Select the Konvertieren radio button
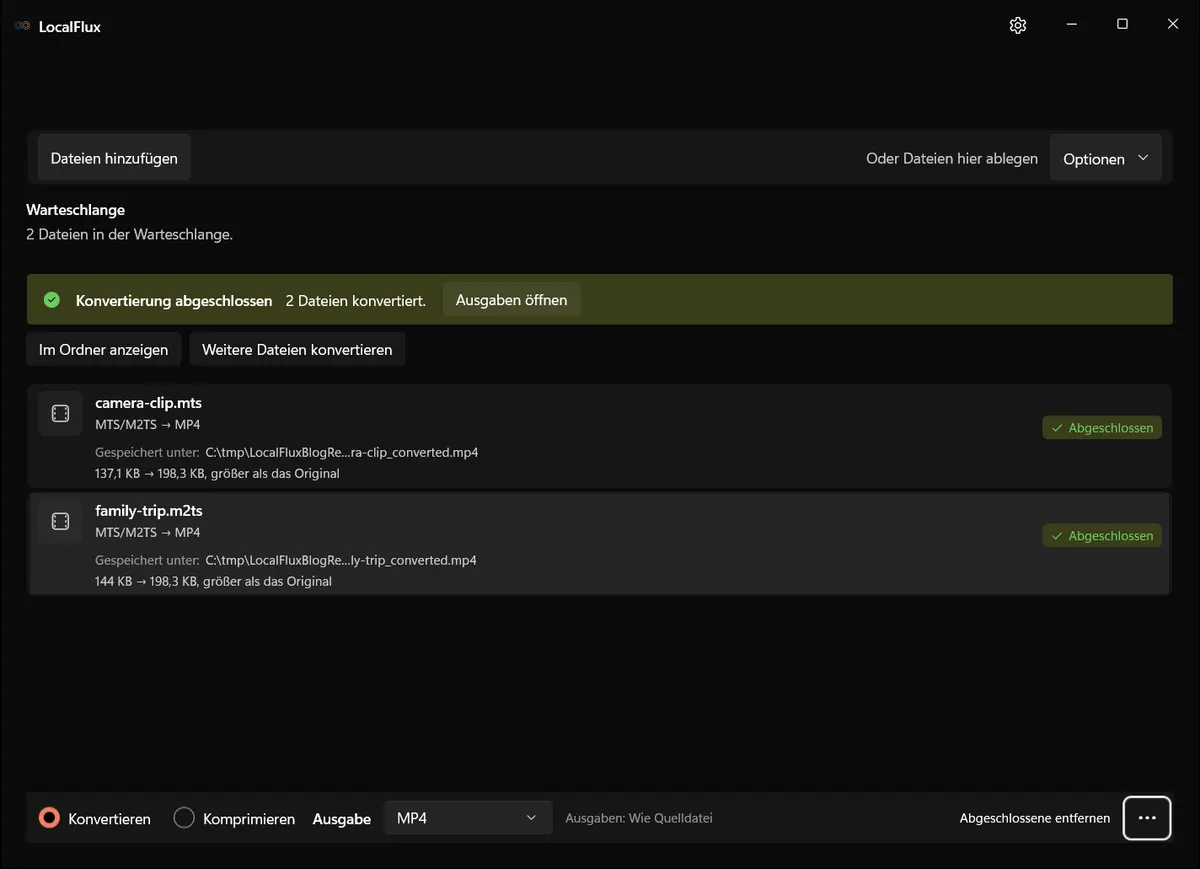 tap(49, 818)
